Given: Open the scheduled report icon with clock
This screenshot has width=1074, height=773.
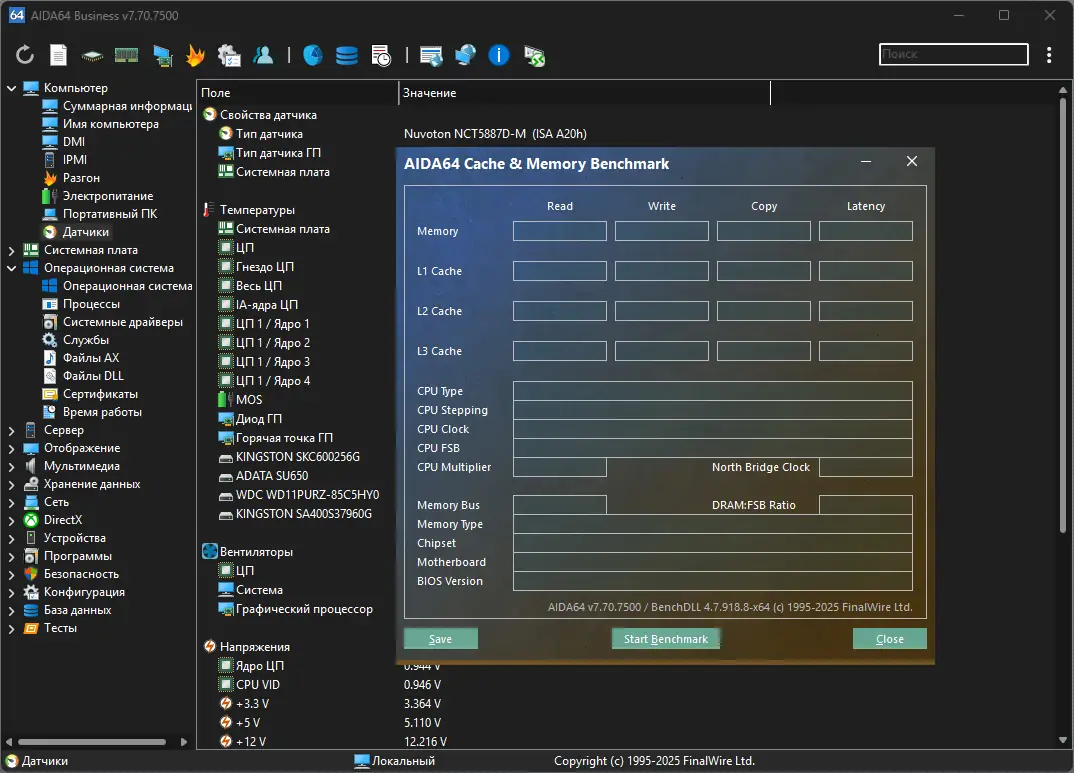Looking at the screenshot, I should click(381, 55).
